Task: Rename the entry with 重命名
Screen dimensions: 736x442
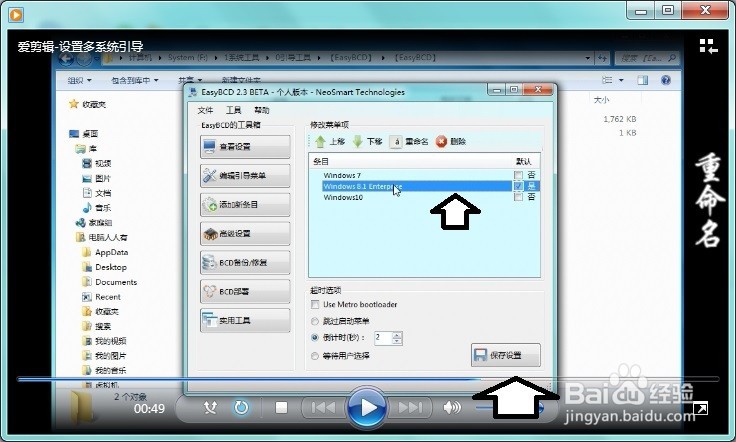Action: 409,141
